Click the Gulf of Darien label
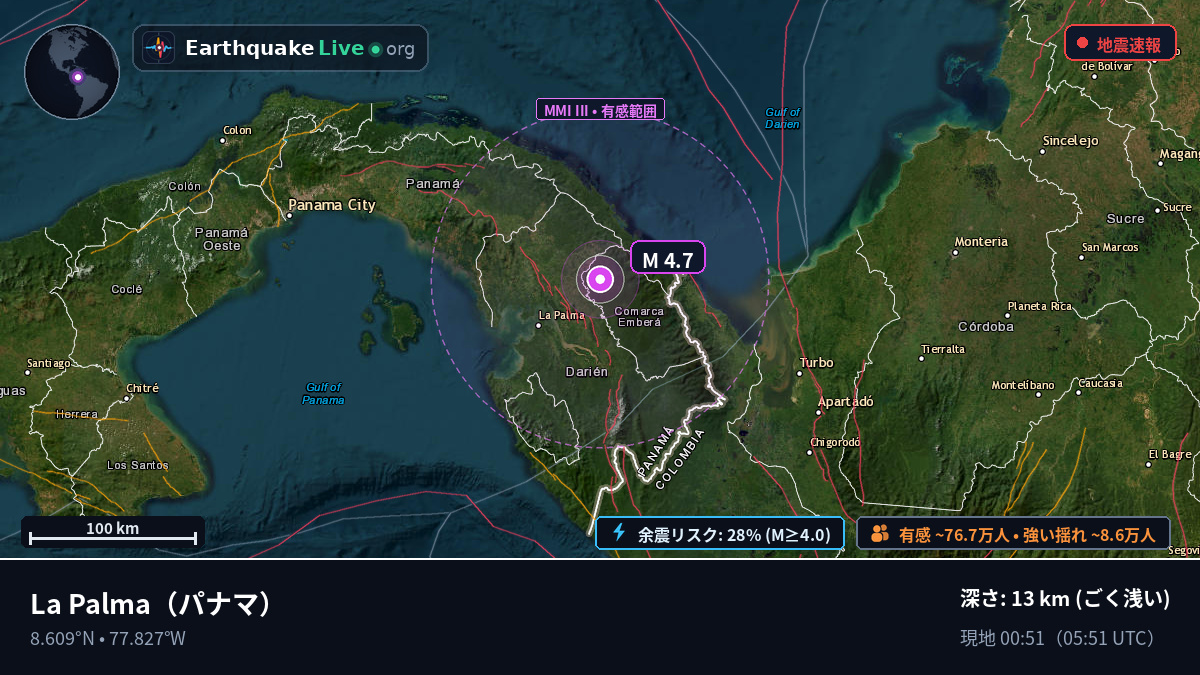The width and height of the screenshot is (1200, 675). click(x=782, y=118)
